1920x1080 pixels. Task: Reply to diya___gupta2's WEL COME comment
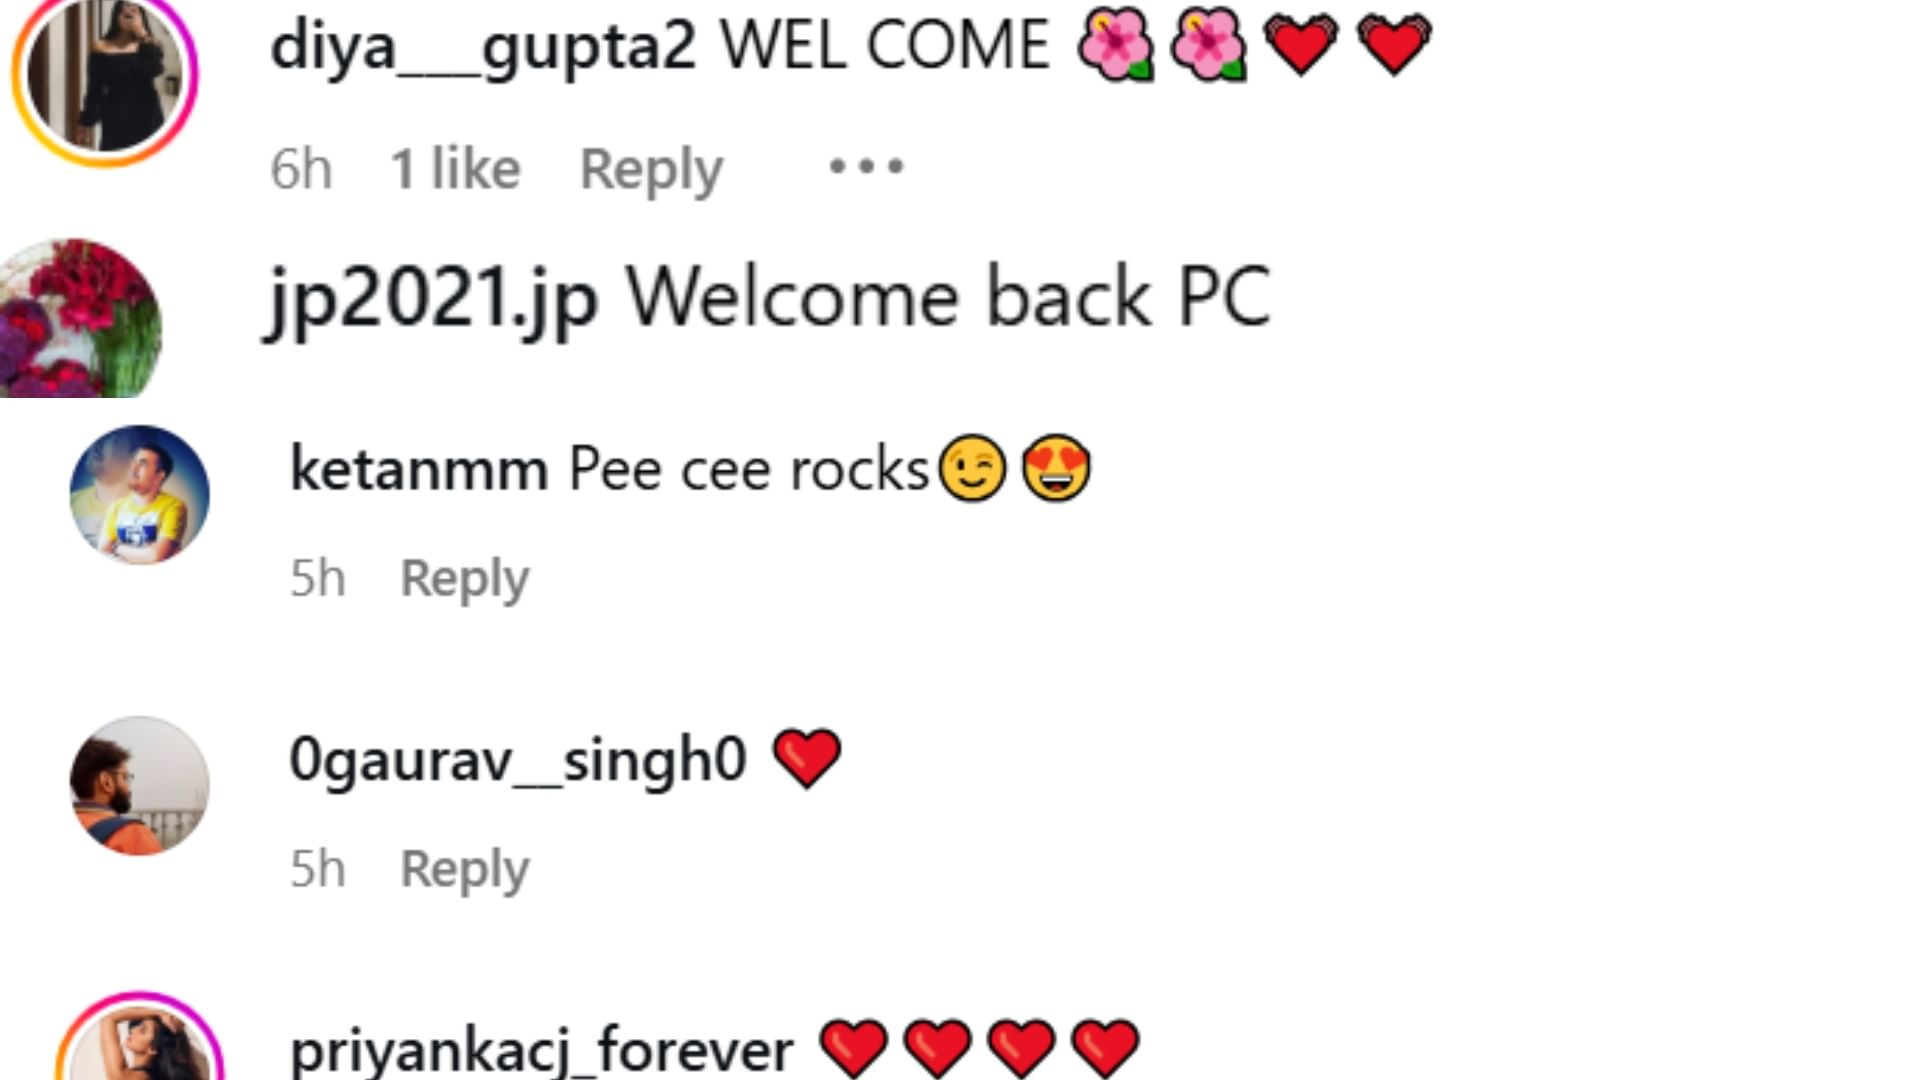tap(651, 169)
